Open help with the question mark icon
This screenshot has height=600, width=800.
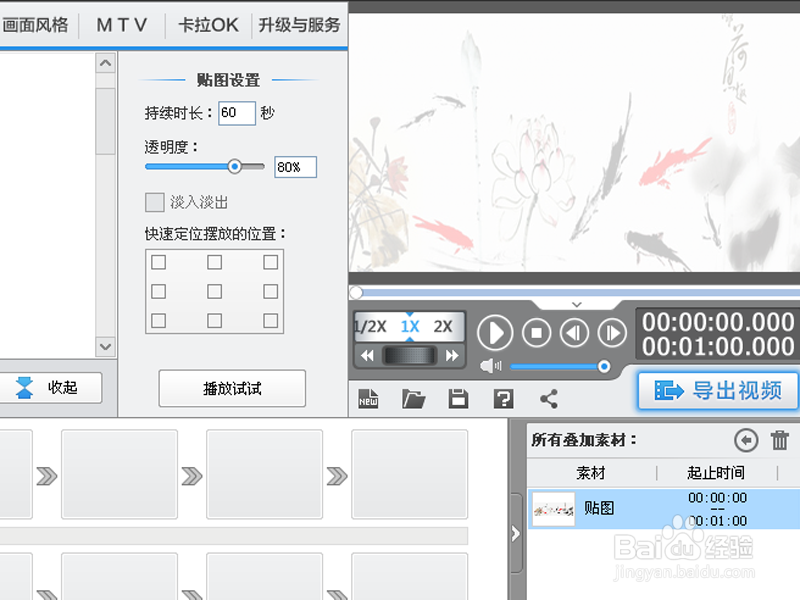pyautogui.click(x=503, y=398)
